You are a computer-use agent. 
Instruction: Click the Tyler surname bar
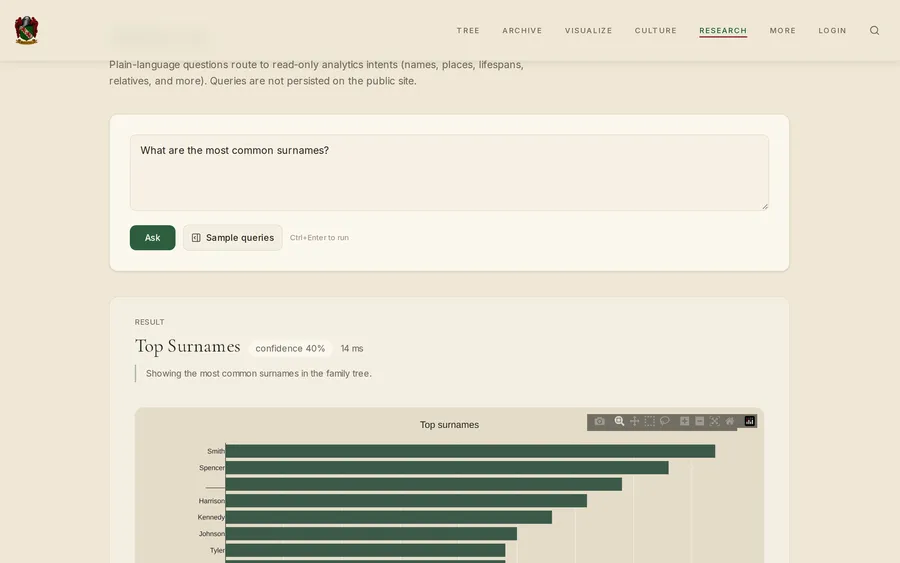365,550
